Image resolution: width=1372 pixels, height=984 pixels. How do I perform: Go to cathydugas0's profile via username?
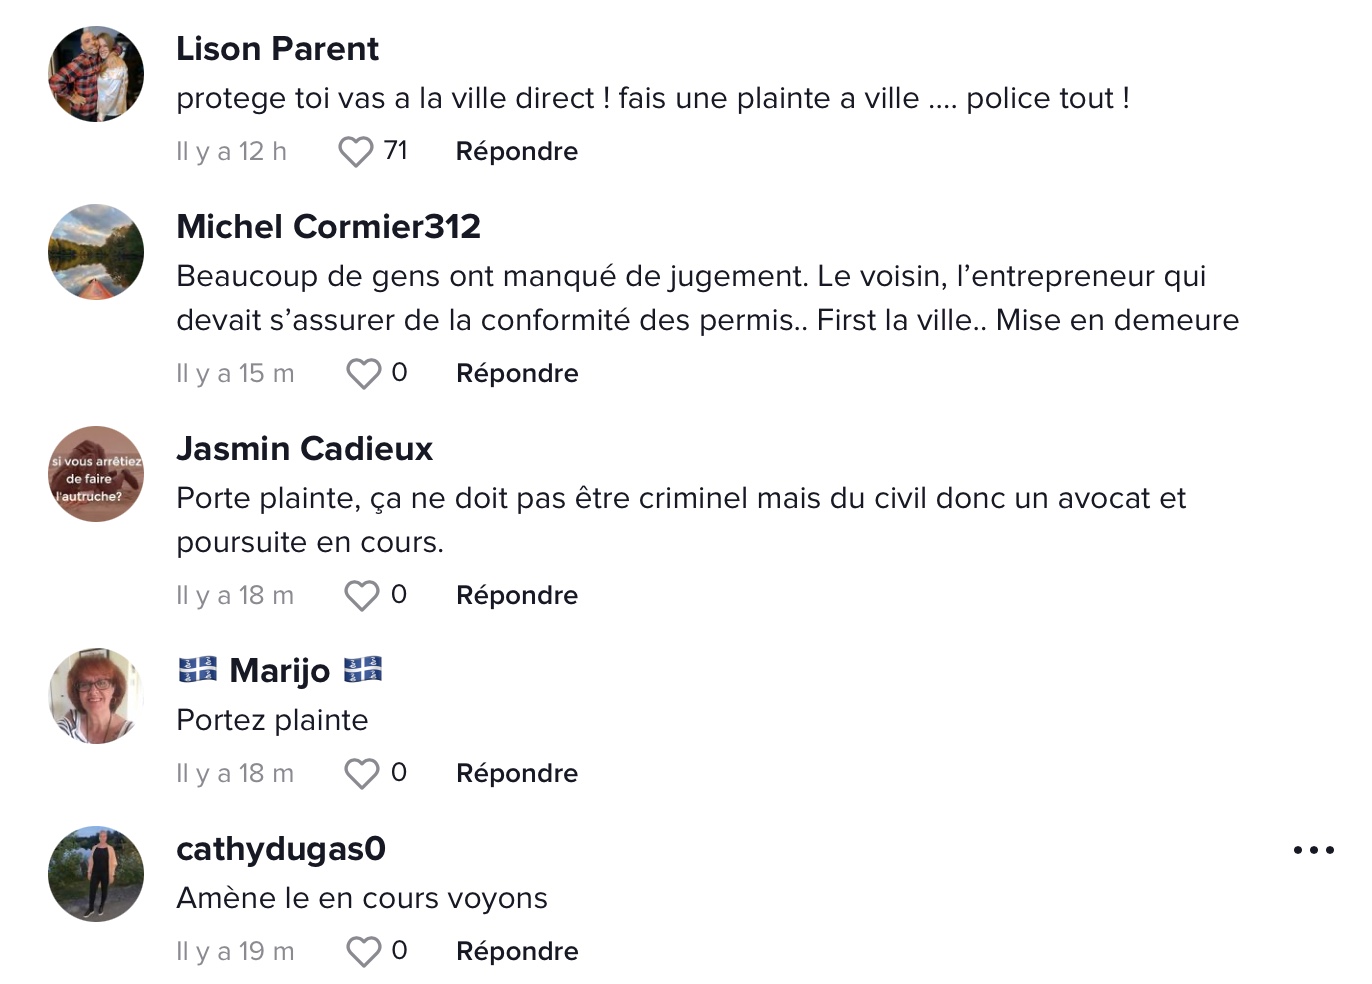click(281, 849)
